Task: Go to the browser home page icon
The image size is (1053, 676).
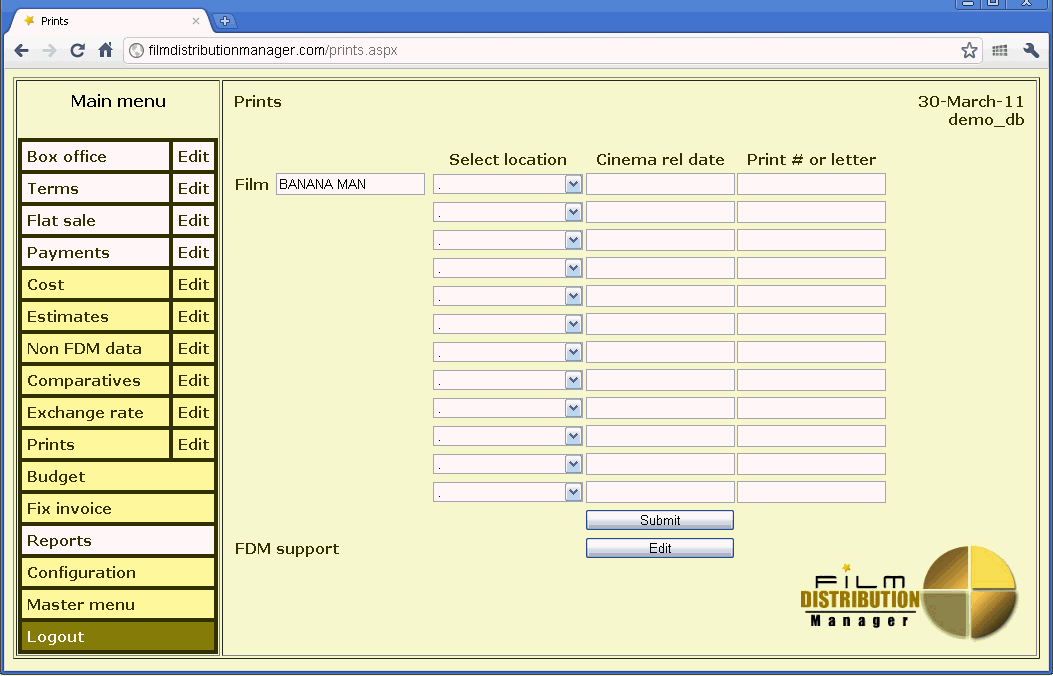Action: (105, 50)
